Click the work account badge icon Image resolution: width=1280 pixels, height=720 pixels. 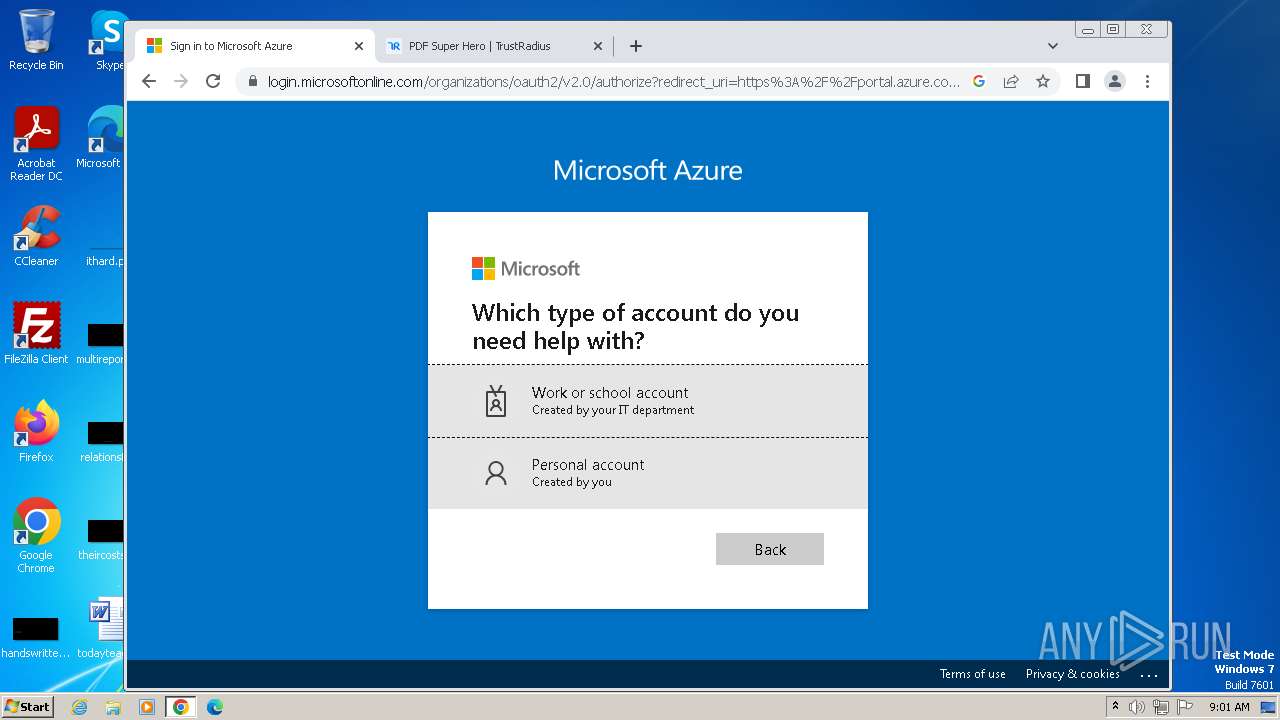(496, 401)
